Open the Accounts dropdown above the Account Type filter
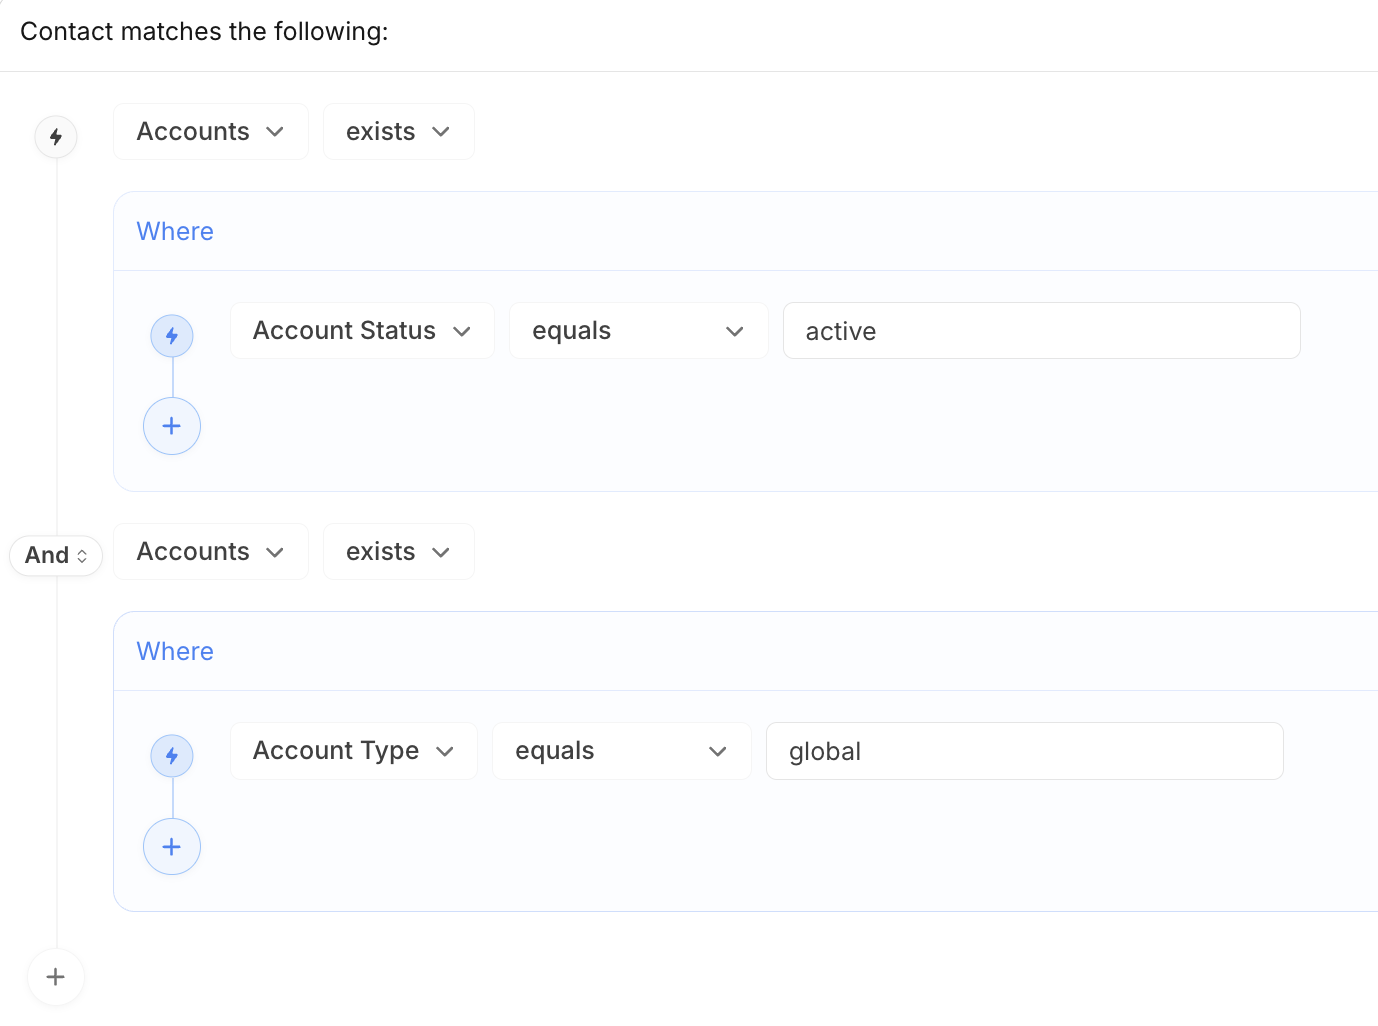This screenshot has width=1378, height=1026. (x=210, y=552)
